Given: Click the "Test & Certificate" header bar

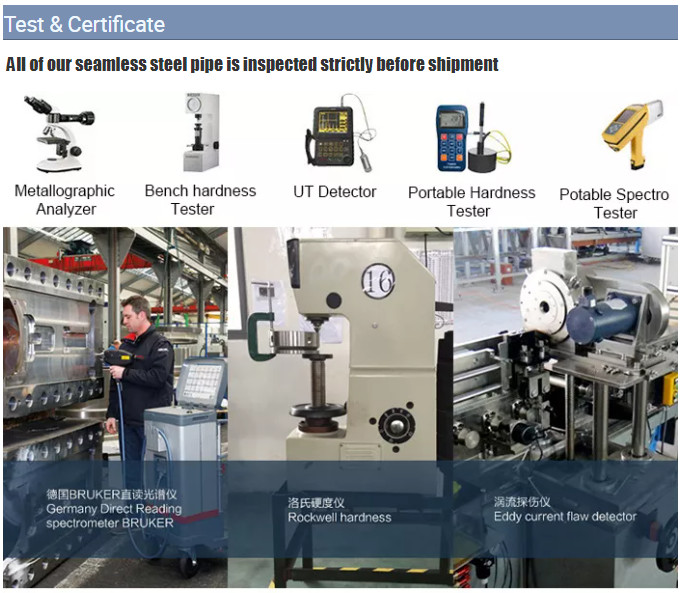Looking at the screenshot, I should point(340,23).
